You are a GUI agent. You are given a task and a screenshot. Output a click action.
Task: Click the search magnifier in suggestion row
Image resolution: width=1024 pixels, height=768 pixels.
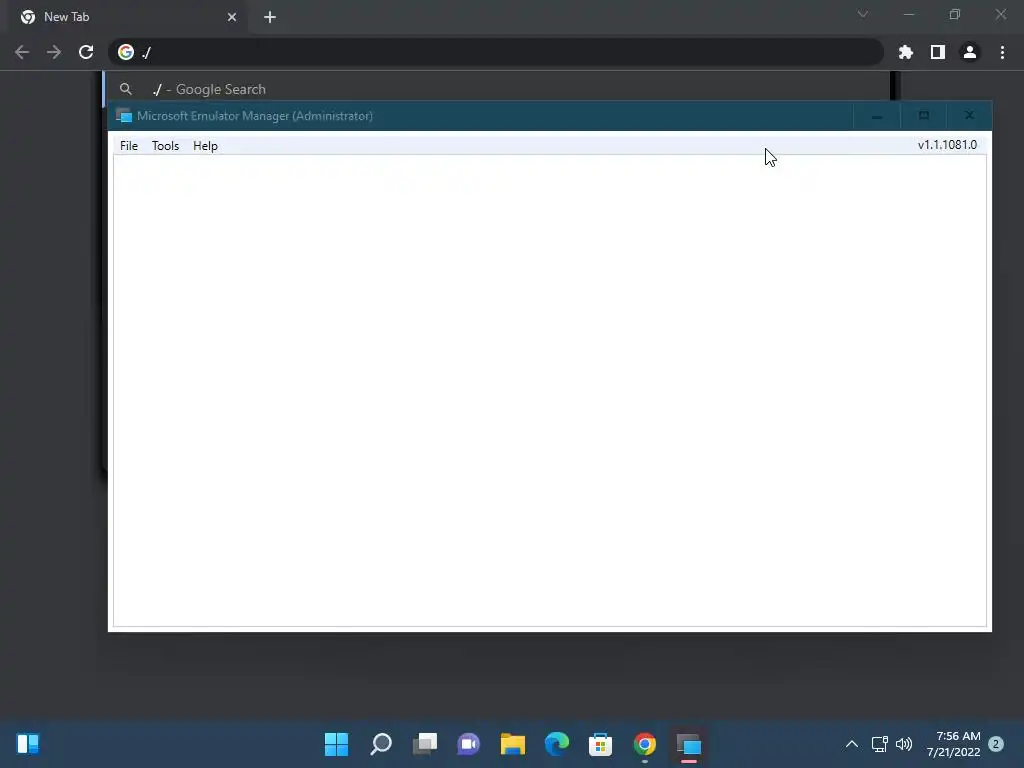point(126,89)
